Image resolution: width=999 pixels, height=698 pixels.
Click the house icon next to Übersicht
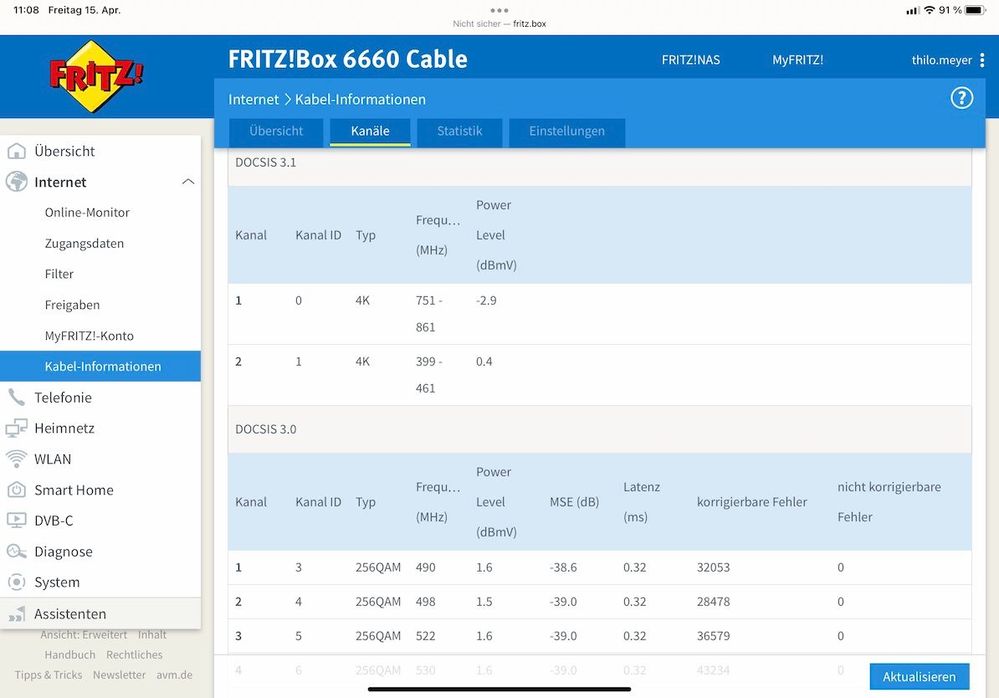(17, 151)
